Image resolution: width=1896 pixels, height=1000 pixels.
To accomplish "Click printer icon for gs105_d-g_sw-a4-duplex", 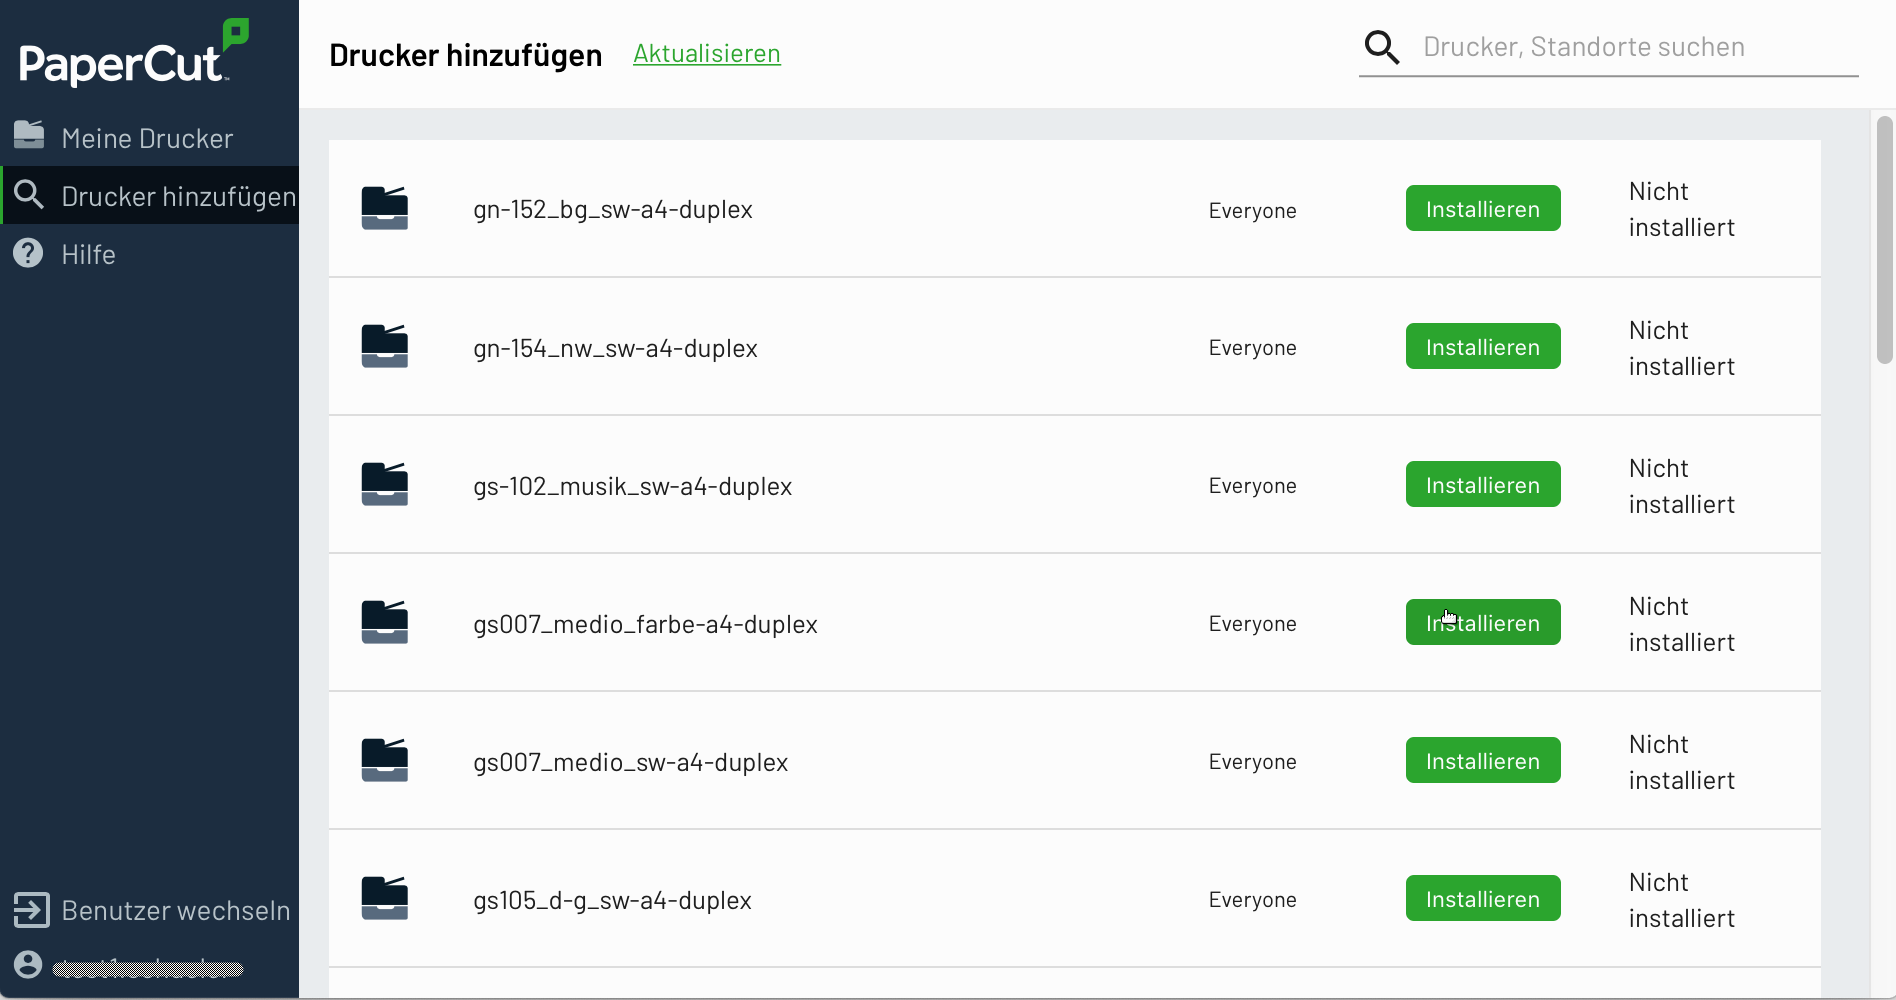I will 384,898.
